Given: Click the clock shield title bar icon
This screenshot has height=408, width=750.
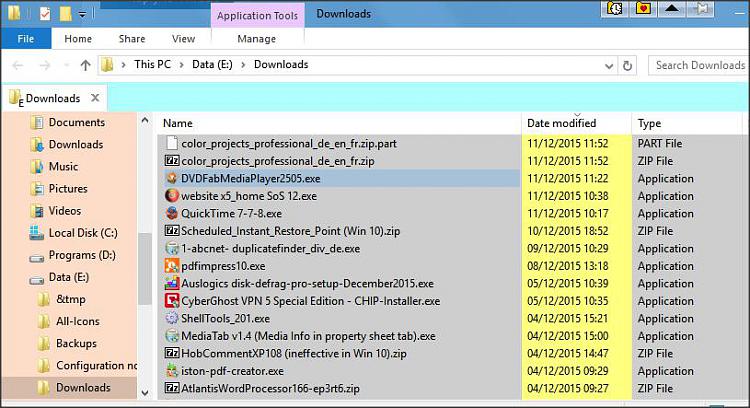Looking at the screenshot, I should [x=615, y=9].
